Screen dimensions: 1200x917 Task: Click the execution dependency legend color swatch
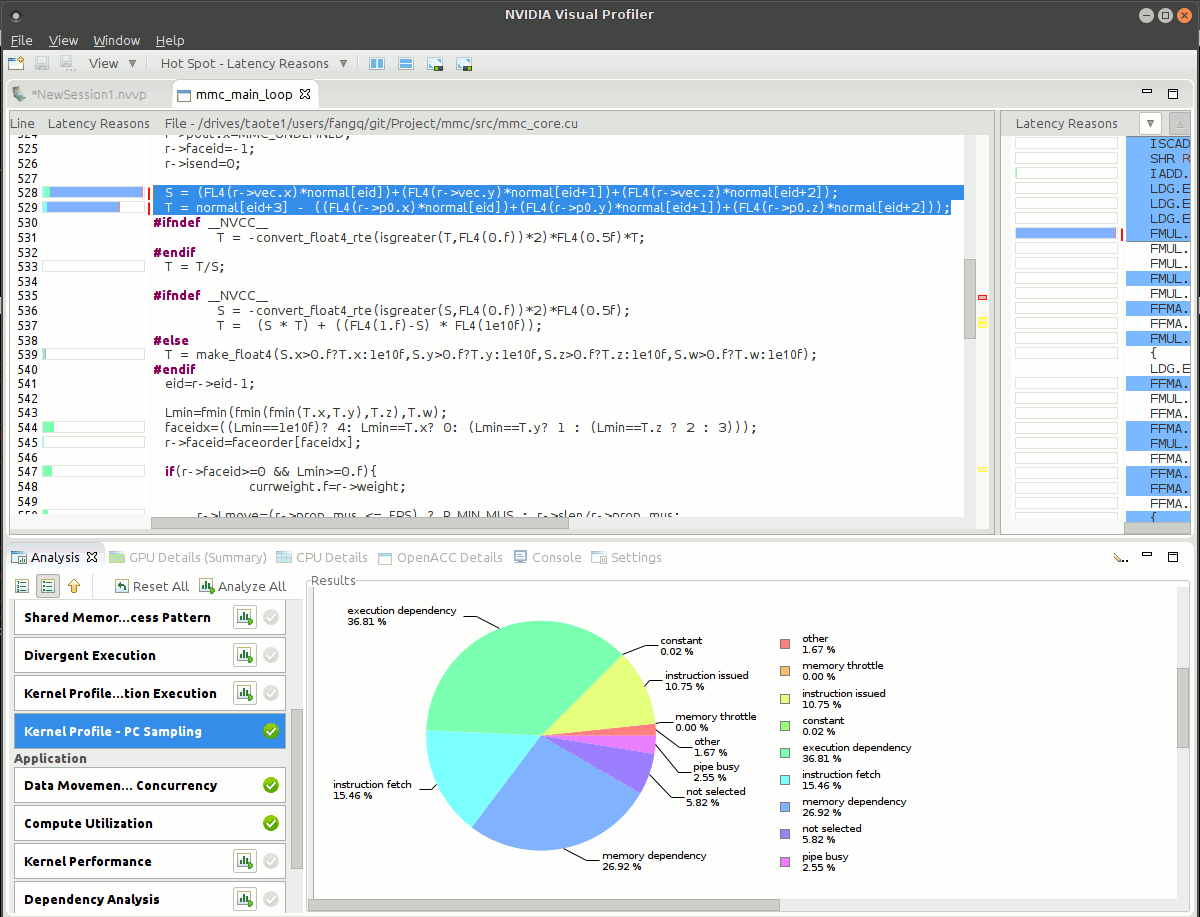(x=785, y=753)
